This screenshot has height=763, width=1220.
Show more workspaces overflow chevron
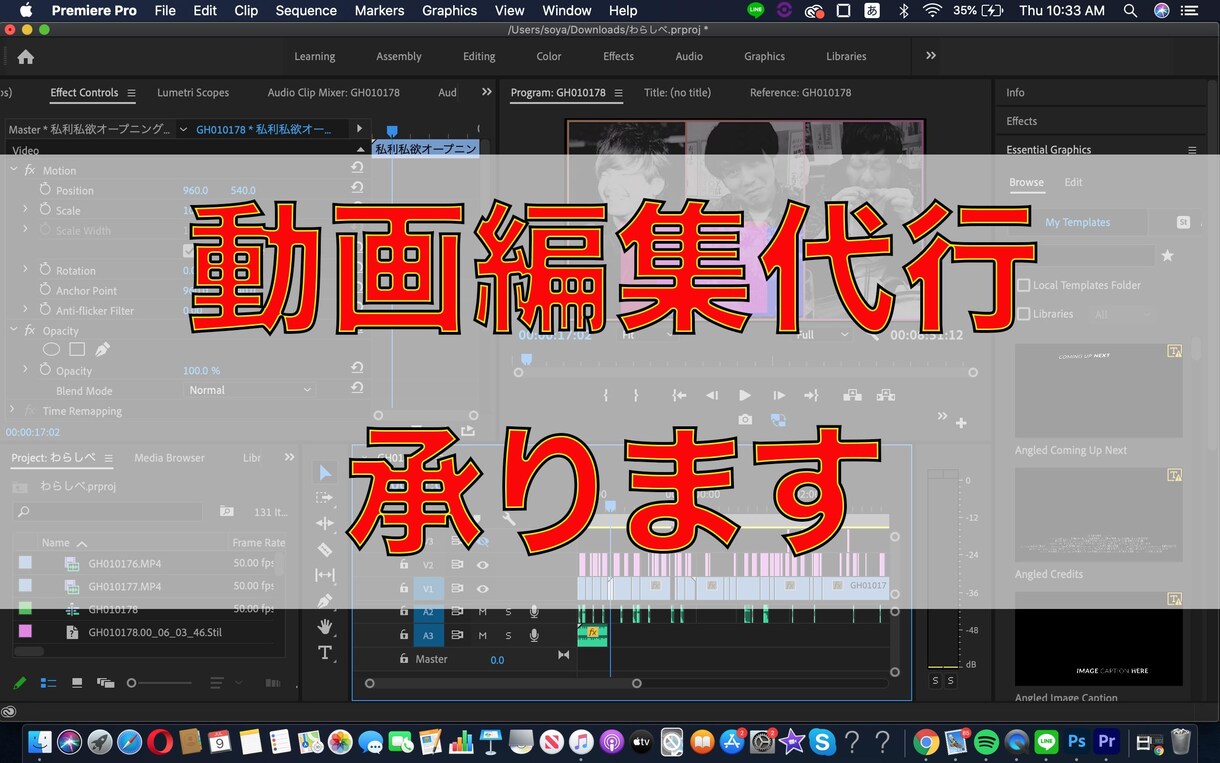point(931,56)
